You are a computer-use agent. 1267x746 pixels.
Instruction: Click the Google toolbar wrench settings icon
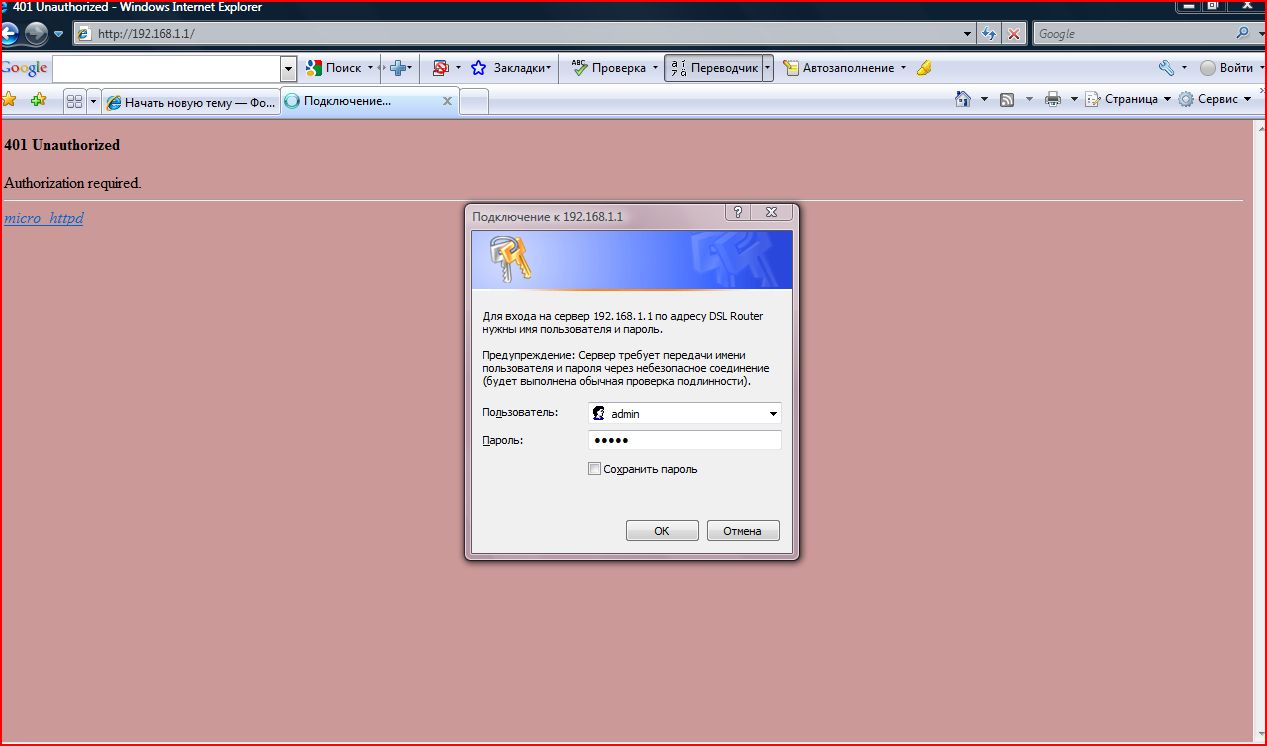[1166, 68]
